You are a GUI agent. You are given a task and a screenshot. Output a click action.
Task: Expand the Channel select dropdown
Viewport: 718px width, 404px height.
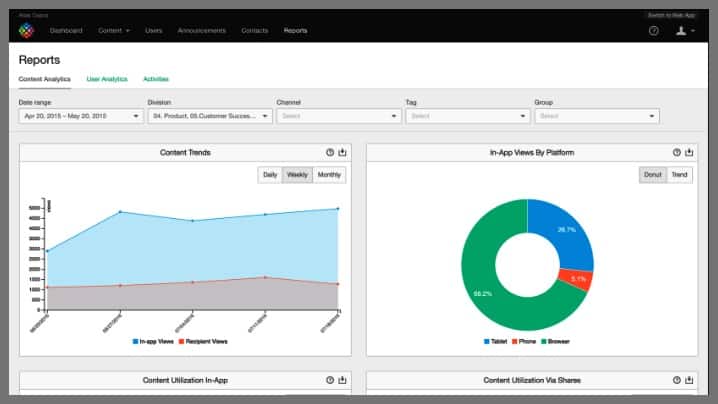[x=338, y=116]
